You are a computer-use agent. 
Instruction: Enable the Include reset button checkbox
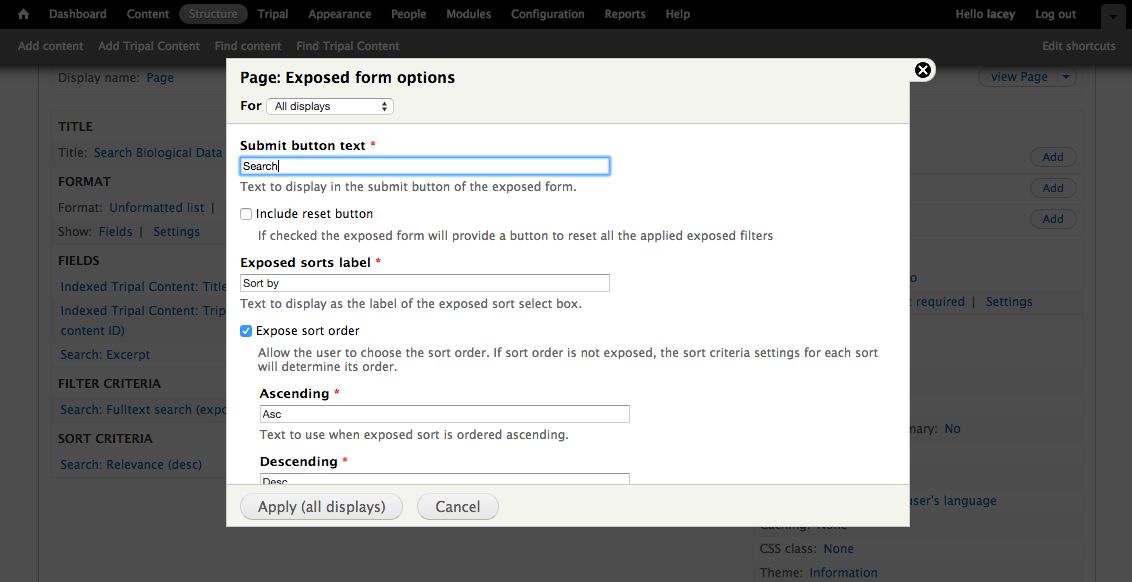(246, 214)
